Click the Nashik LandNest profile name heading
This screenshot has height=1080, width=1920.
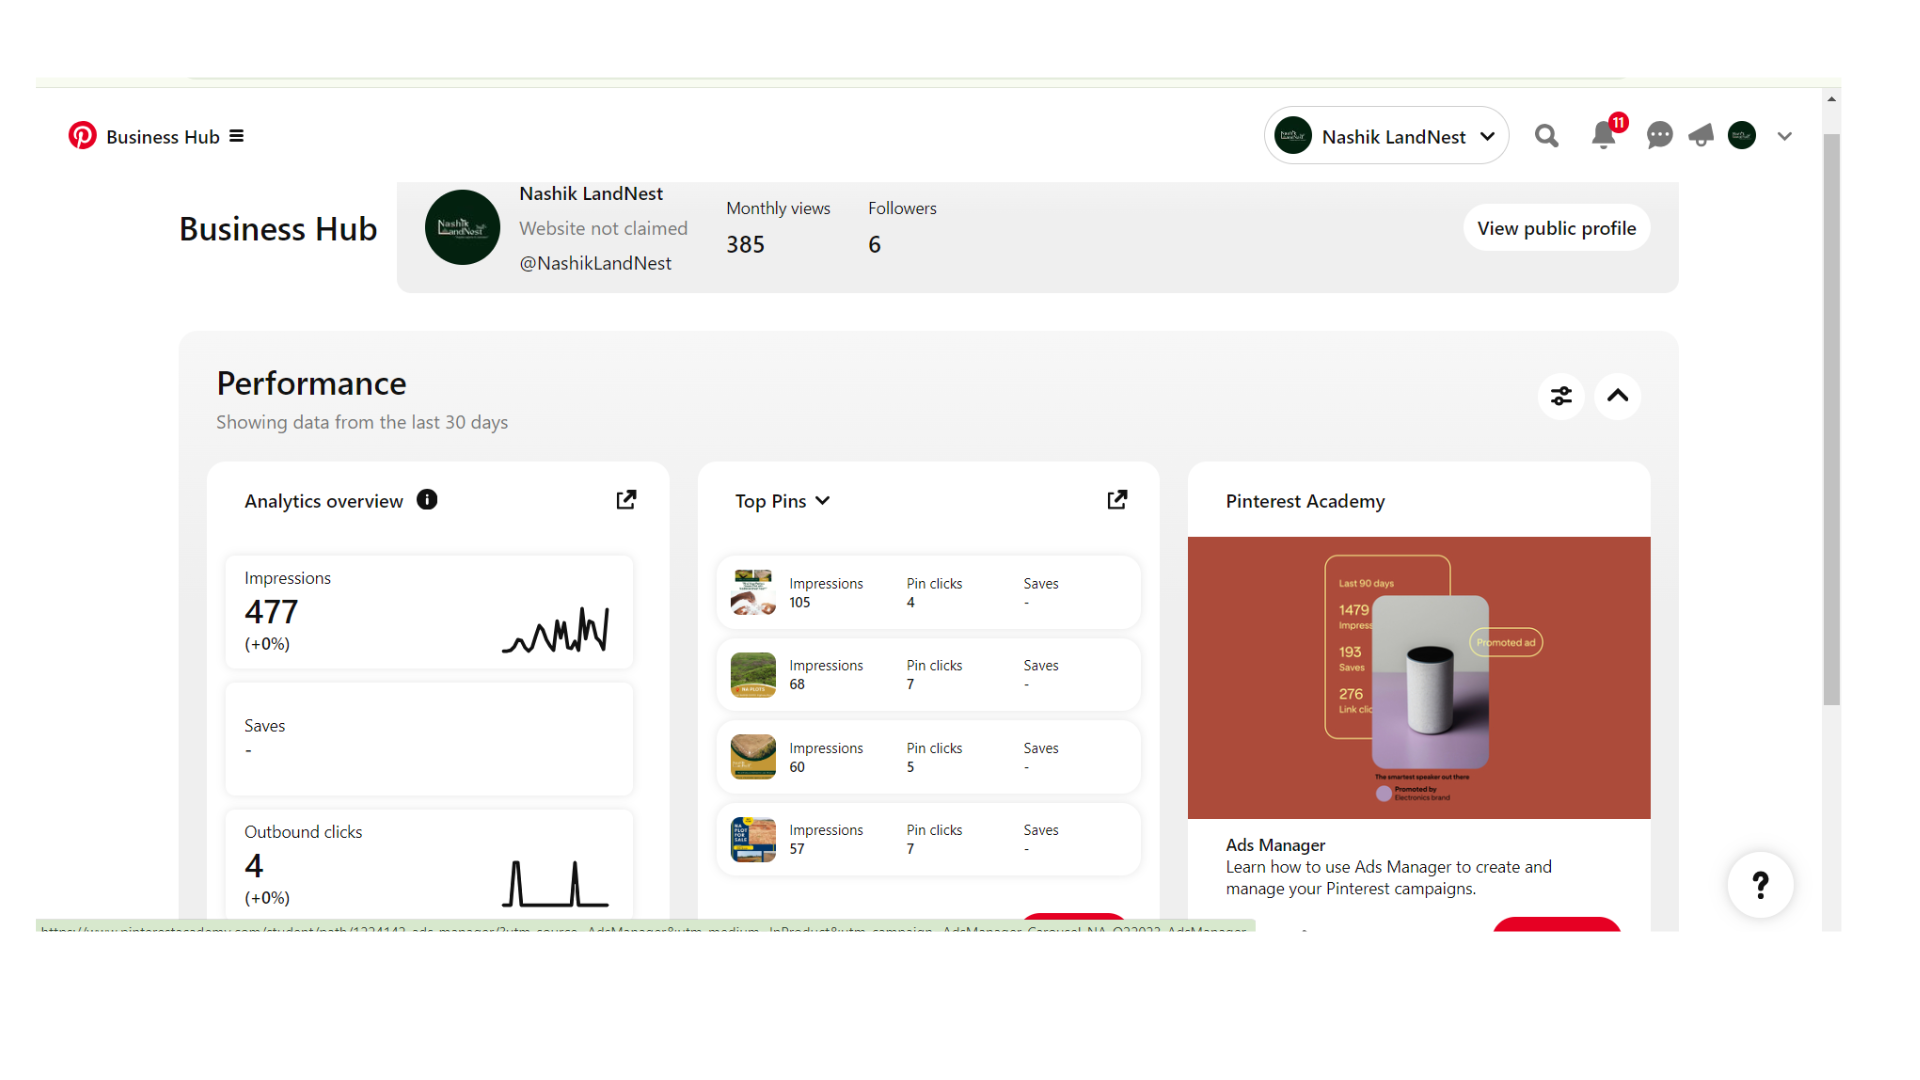591,194
